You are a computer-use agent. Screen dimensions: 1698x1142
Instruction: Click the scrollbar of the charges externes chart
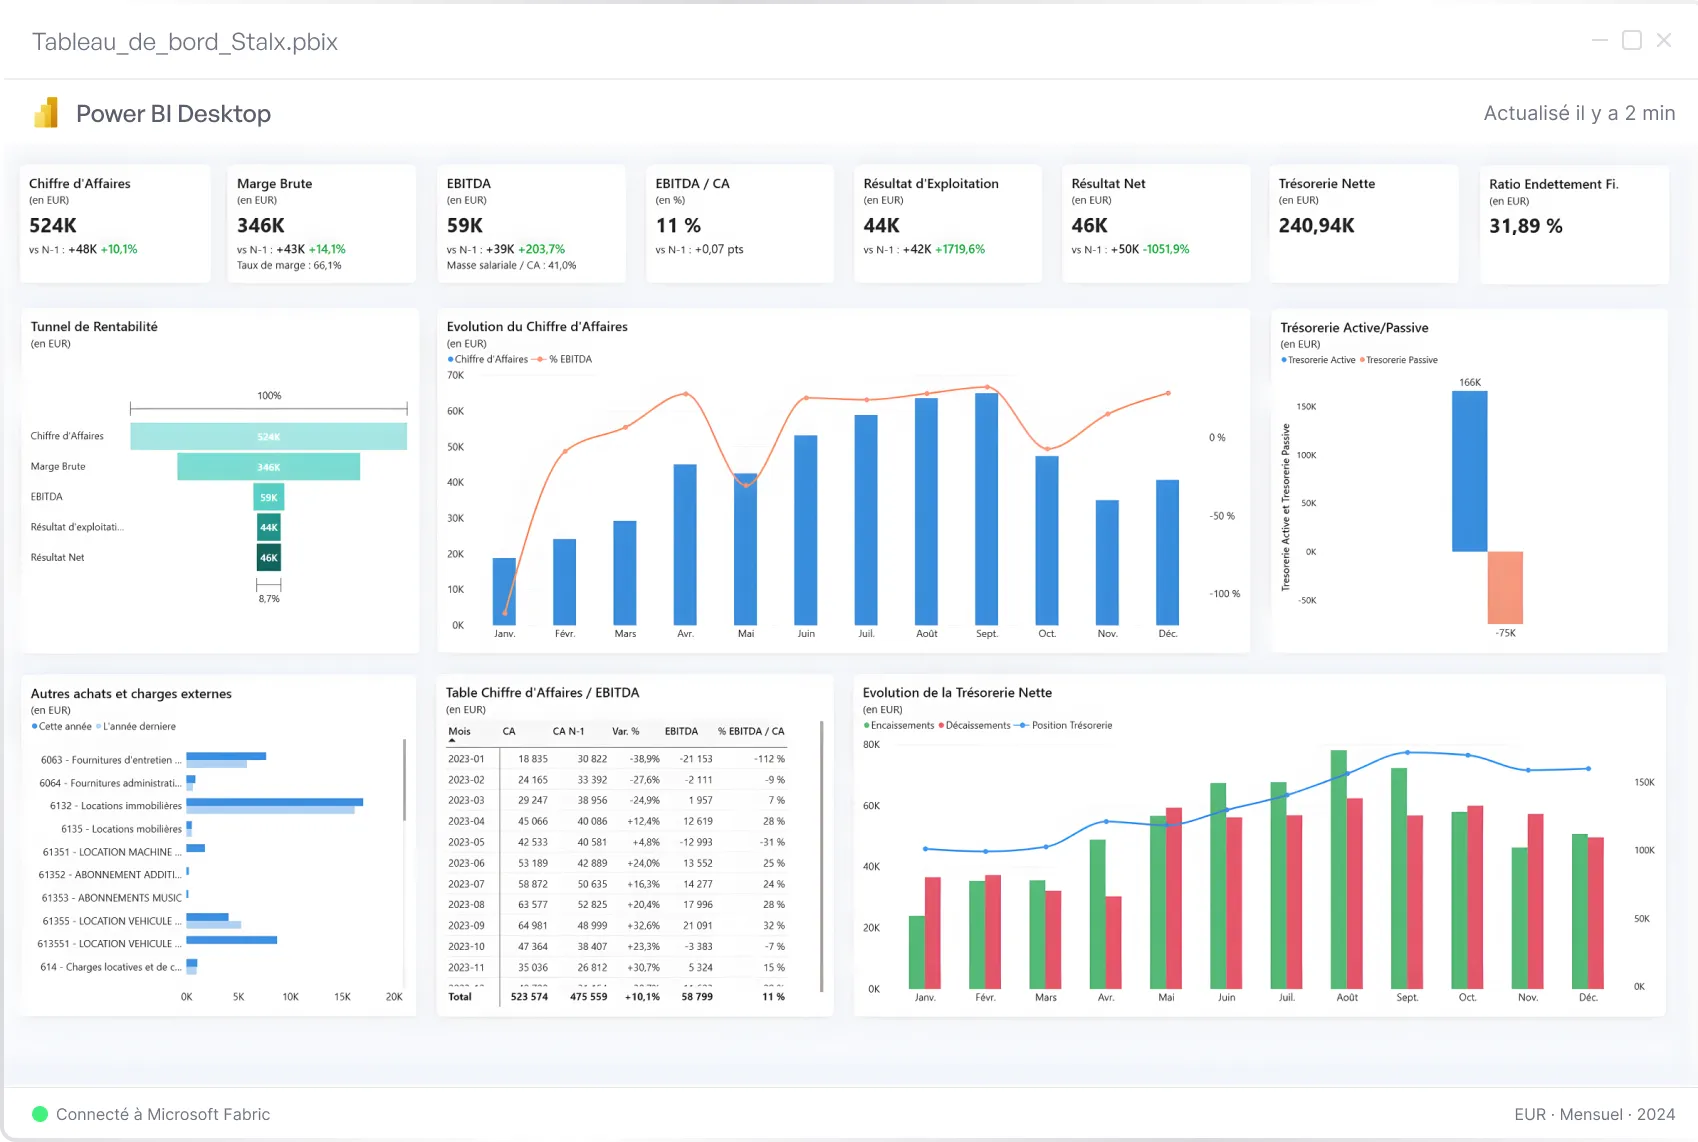404,780
